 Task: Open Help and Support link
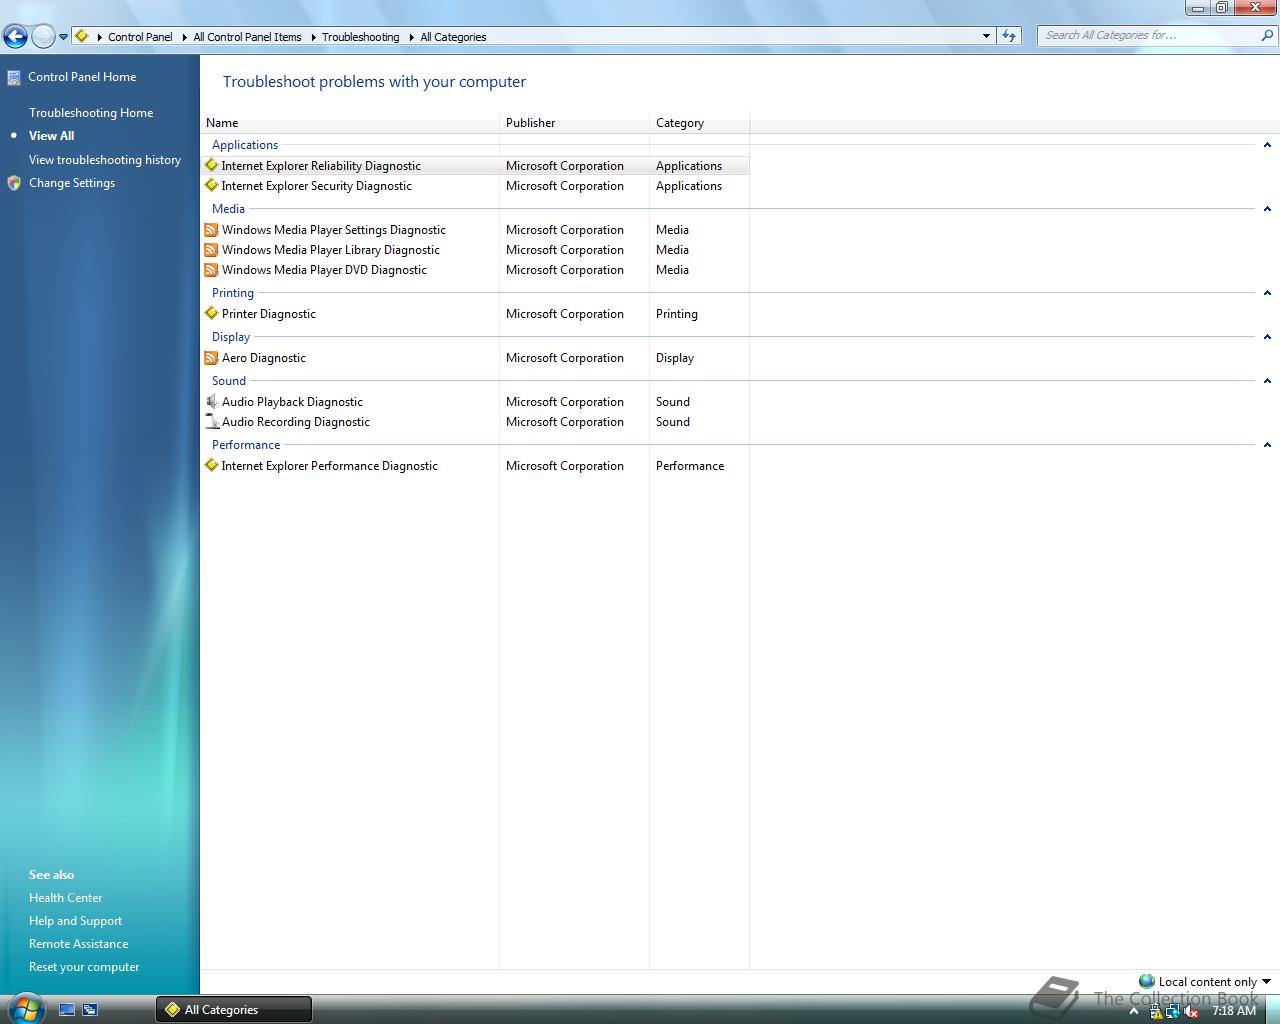[x=75, y=921]
